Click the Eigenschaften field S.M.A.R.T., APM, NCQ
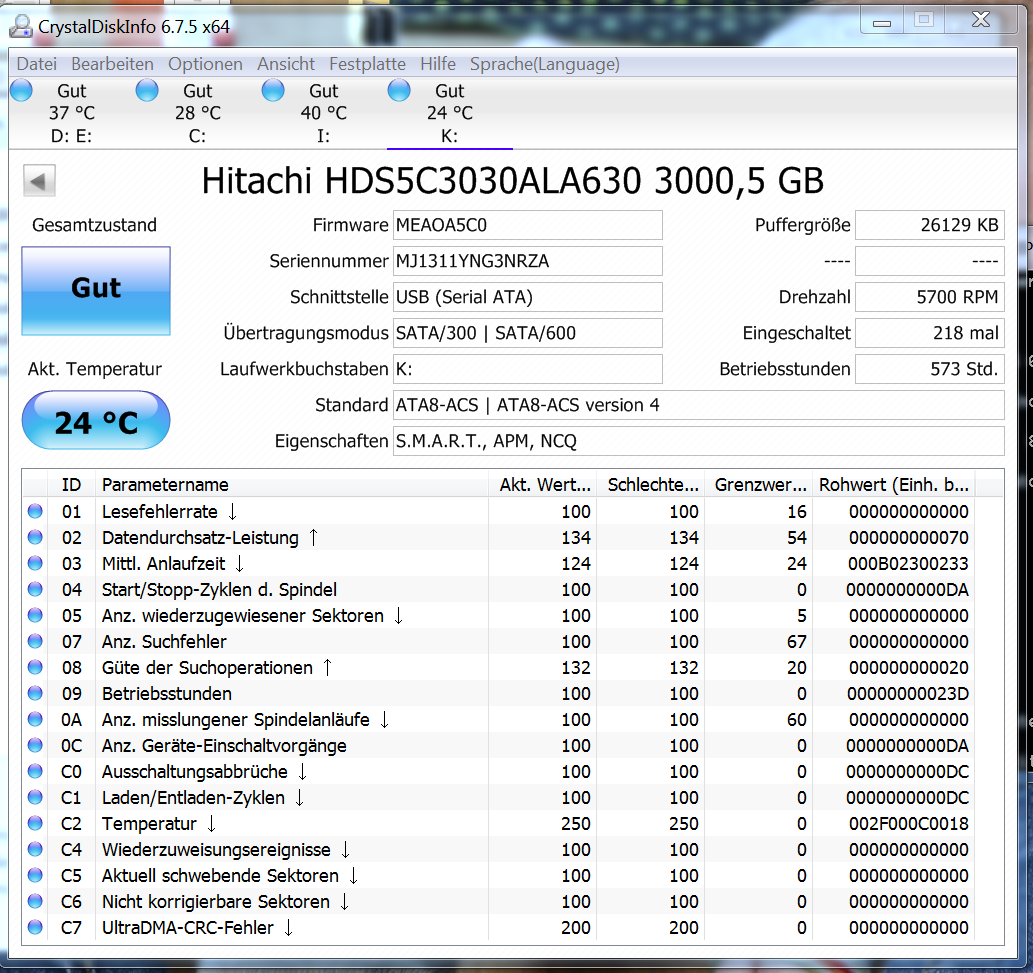1033x973 pixels. tap(698, 441)
